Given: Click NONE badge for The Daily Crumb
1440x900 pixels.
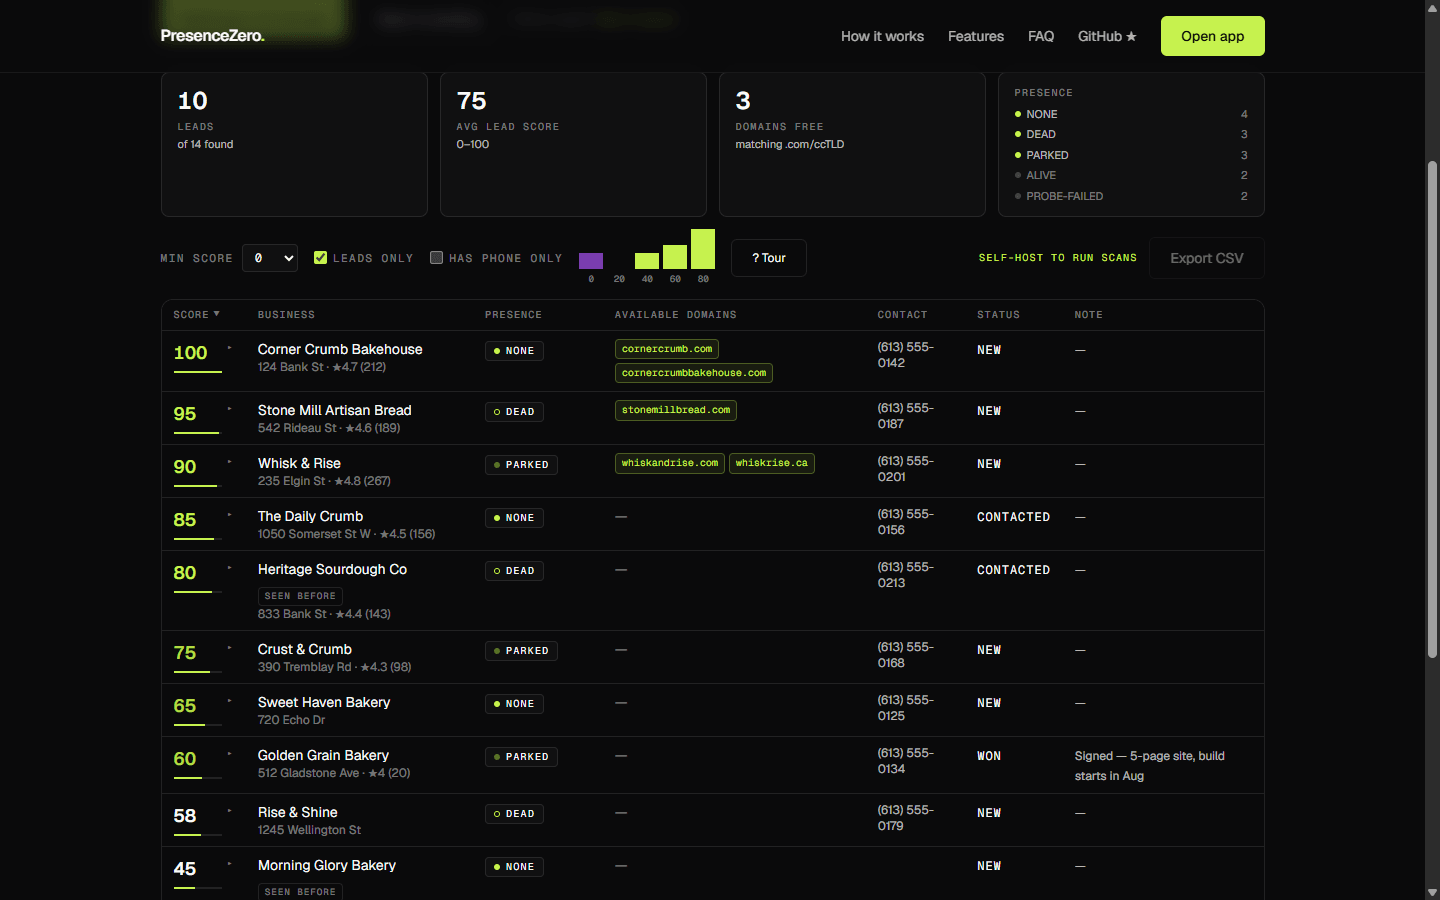Looking at the screenshot, I should 514,518.
